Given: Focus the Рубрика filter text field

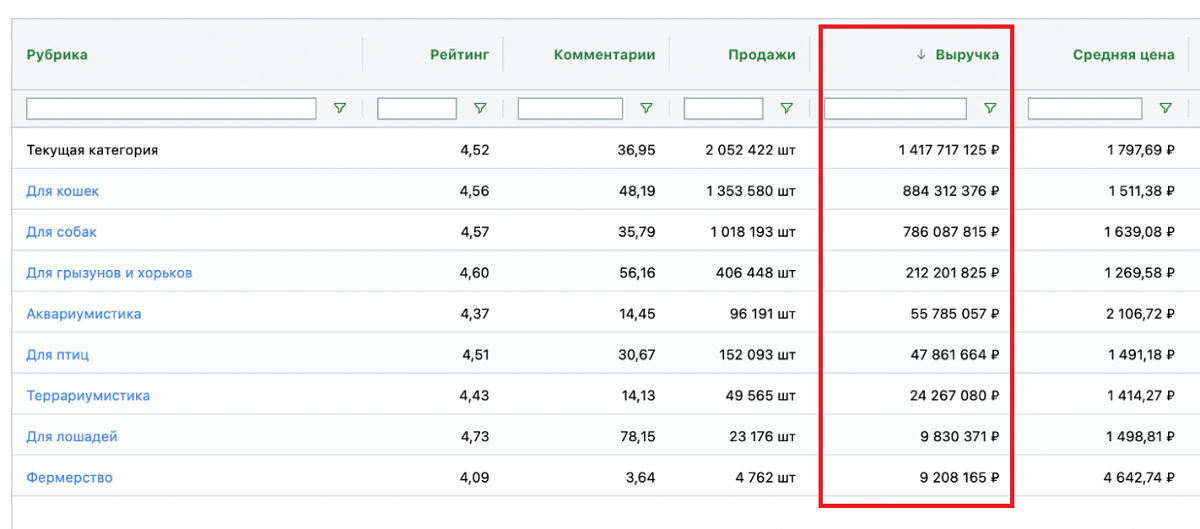Looking at the screenshot, I should [x=171, y=108].
